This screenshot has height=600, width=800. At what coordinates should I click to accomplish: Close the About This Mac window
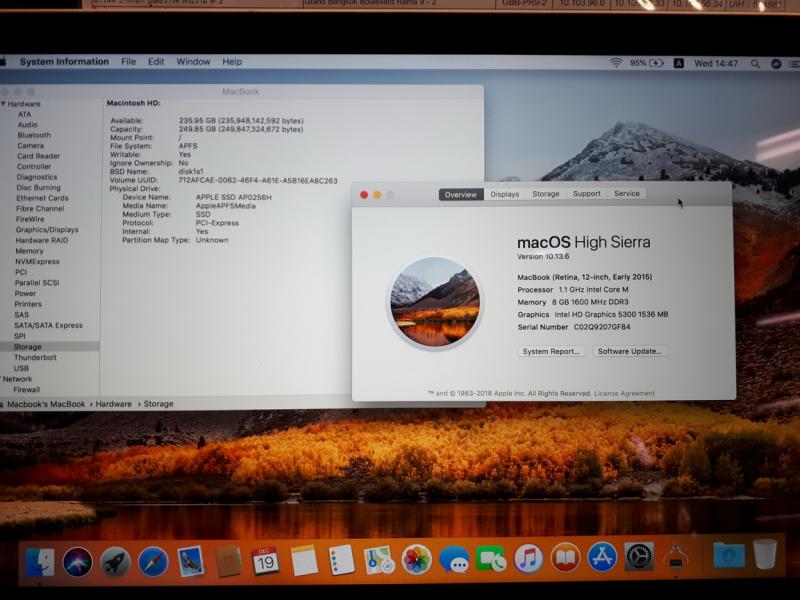(364, 195)
